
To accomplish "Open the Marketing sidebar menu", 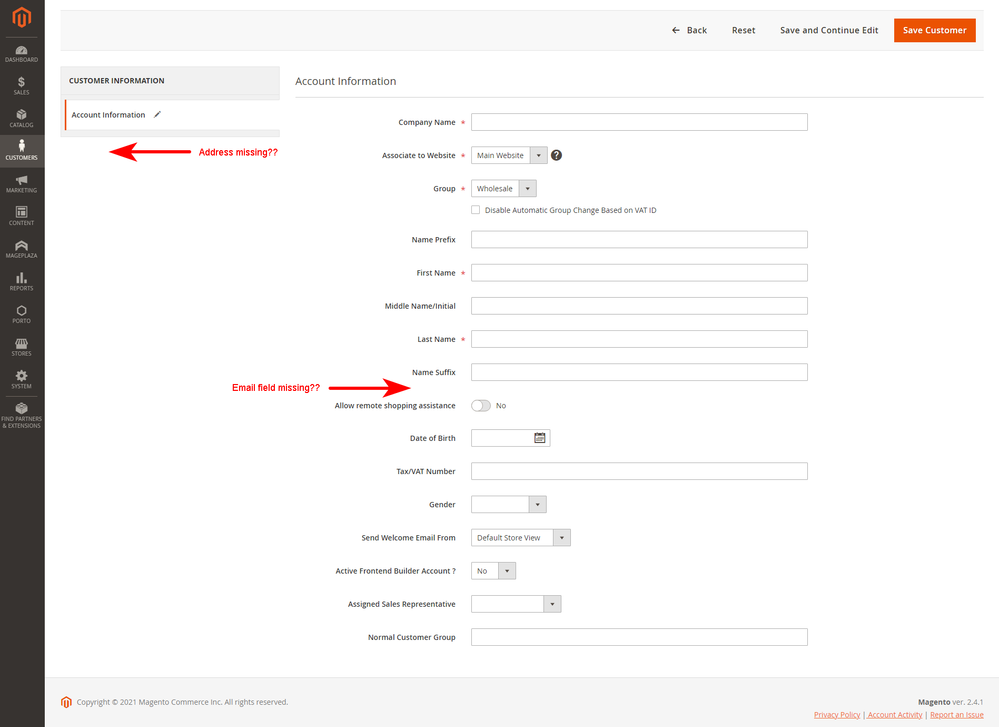I will point(21,183).
